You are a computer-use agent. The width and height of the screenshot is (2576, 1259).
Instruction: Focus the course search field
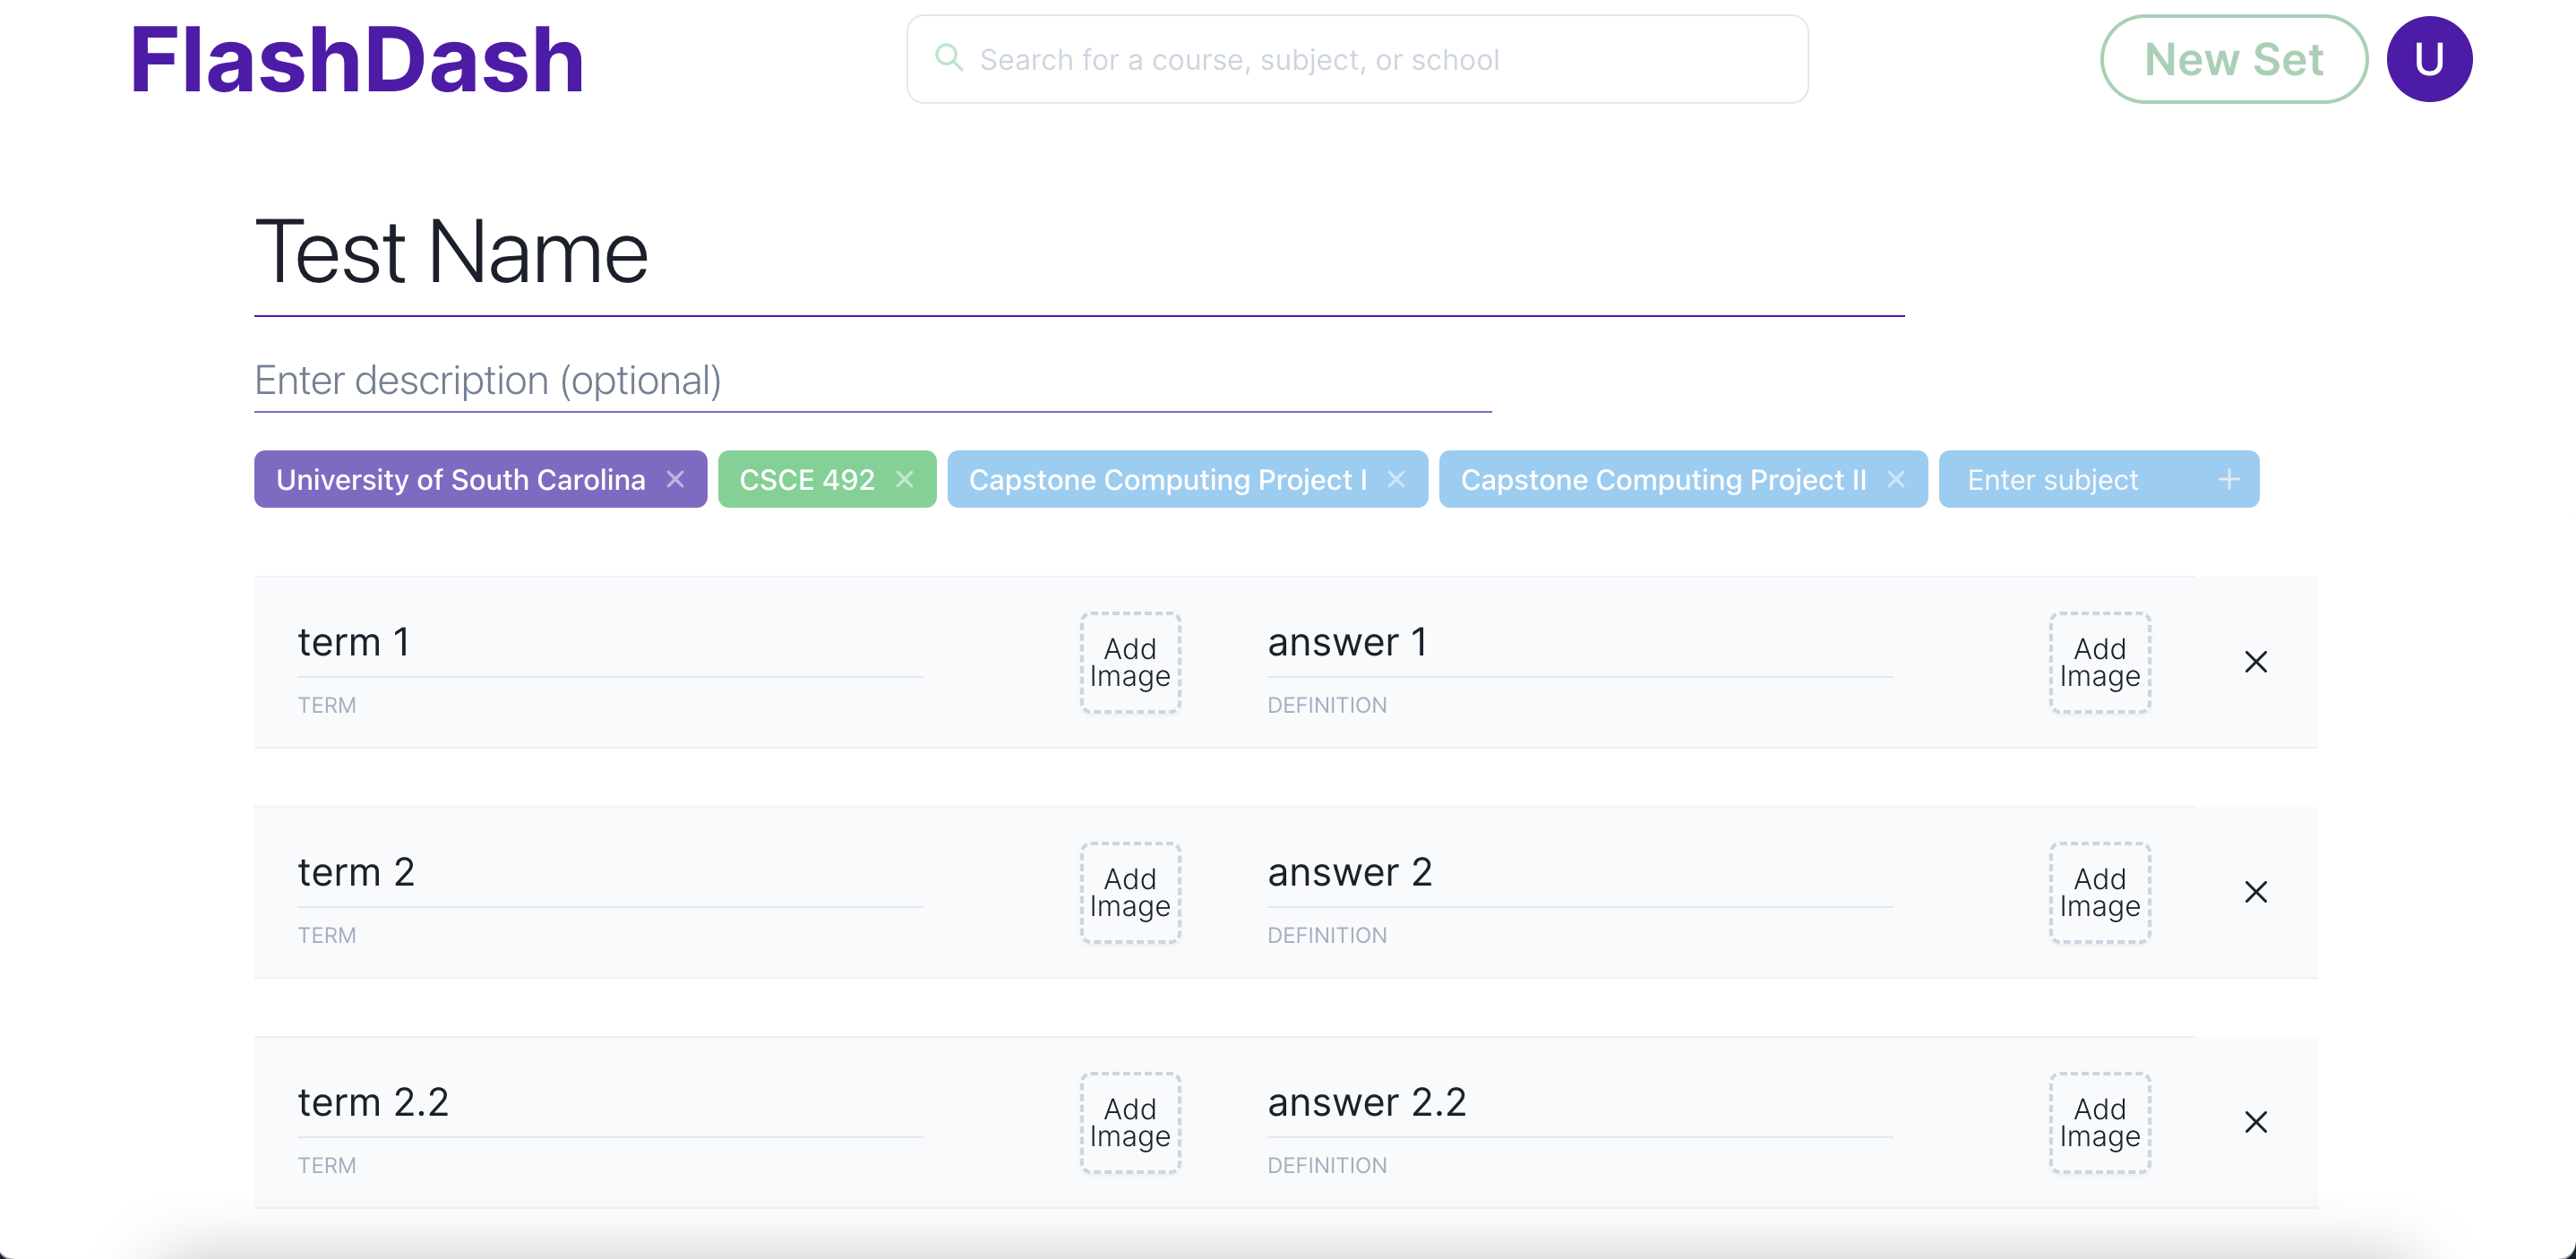[1357, 59]
